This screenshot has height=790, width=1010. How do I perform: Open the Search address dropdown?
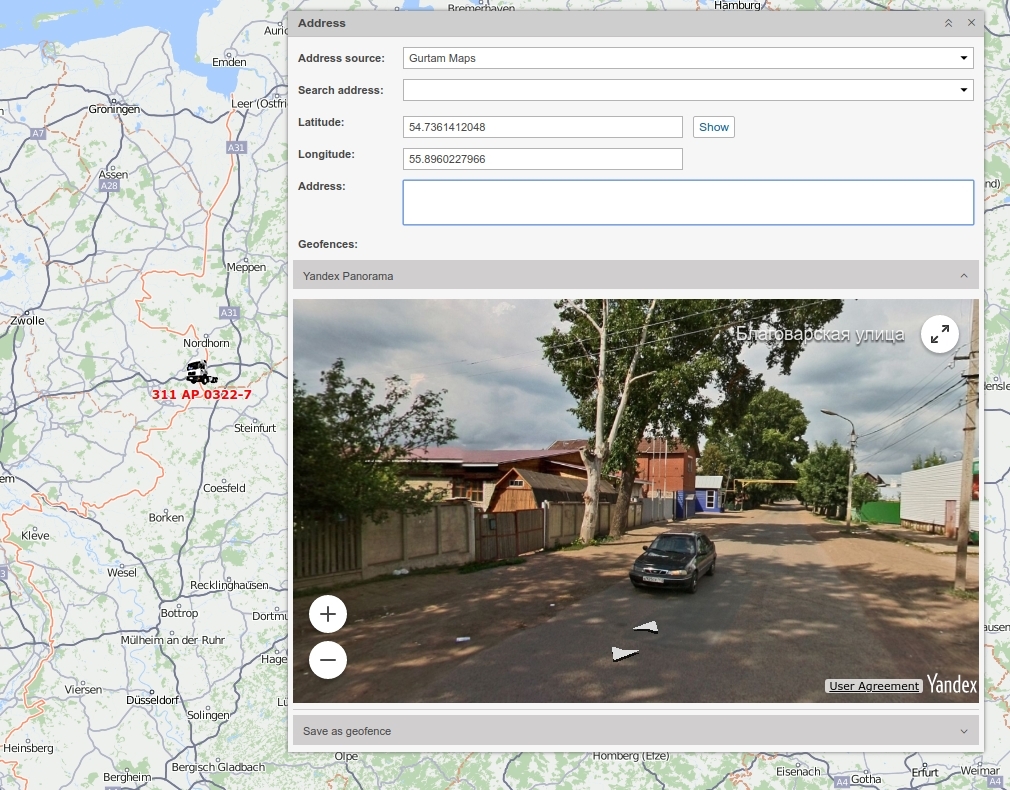[963, 90]
